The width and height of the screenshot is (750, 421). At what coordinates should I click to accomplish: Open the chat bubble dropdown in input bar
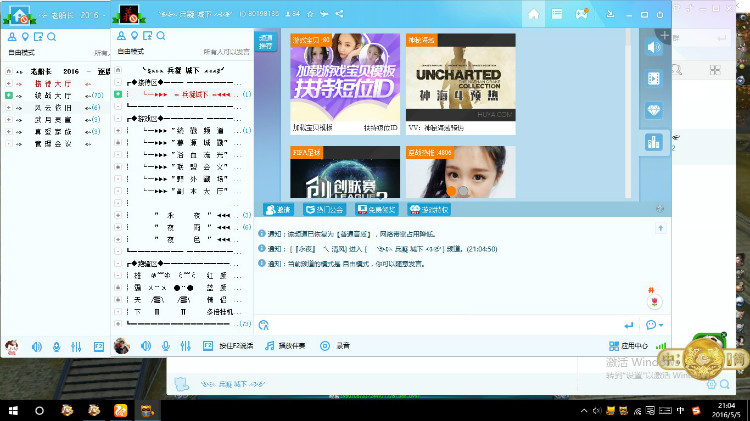[654, 325]
